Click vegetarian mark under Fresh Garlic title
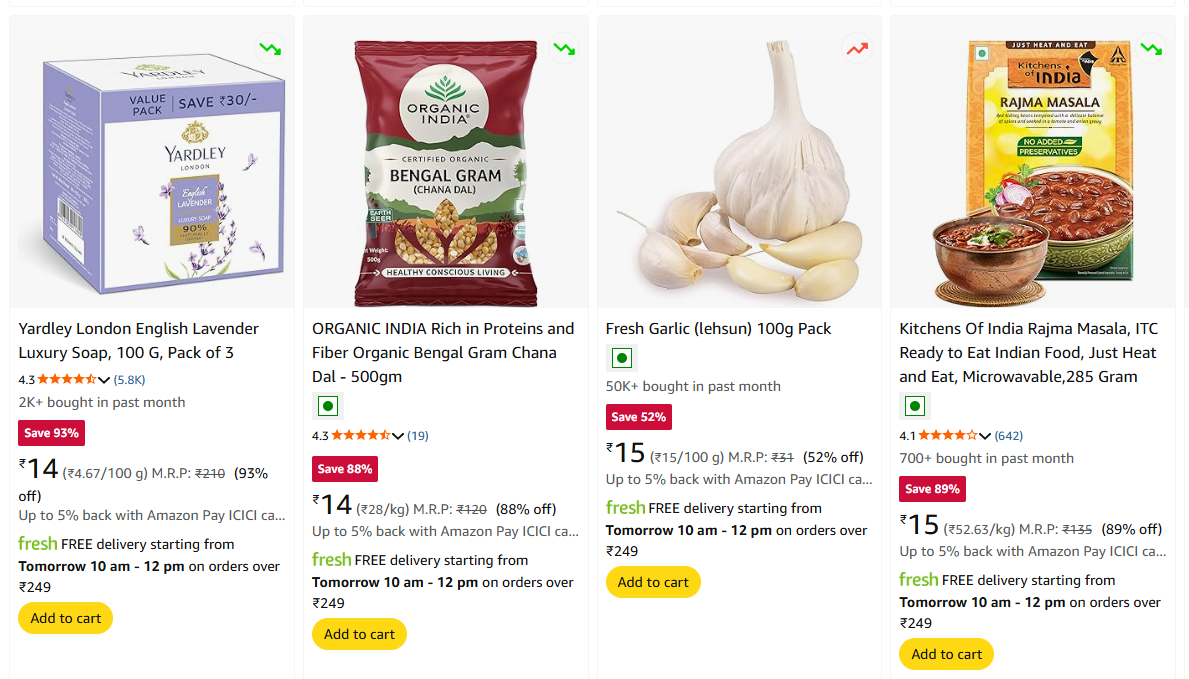The height and width of the screenshot is (679, 1189). (x=621, y=357)
